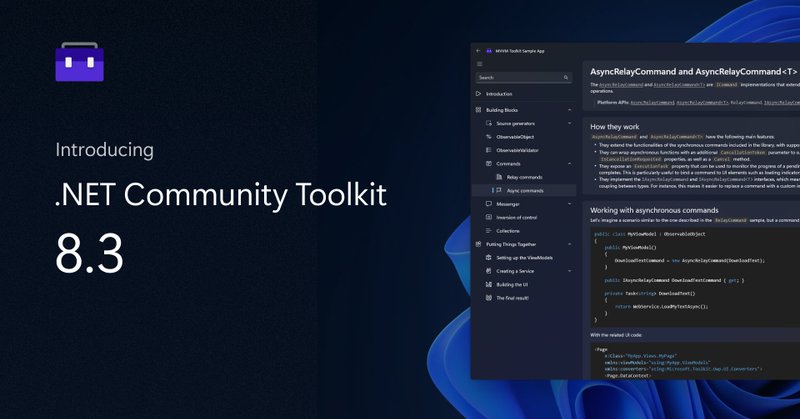This screenshot has width=800, height=419.
Task: Click the xmlns:viewModels code line
Action: [657, 363]
